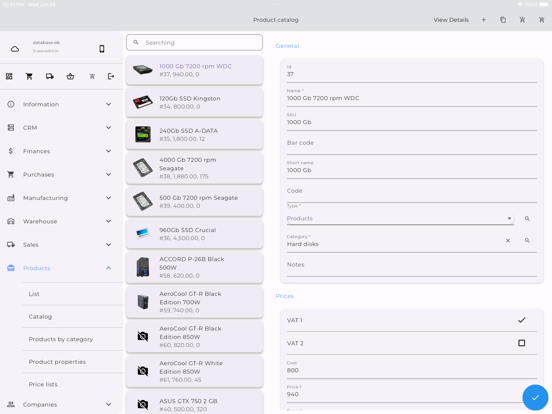
Task: Open the shopping cart quick icon
Action: [29, 76]
